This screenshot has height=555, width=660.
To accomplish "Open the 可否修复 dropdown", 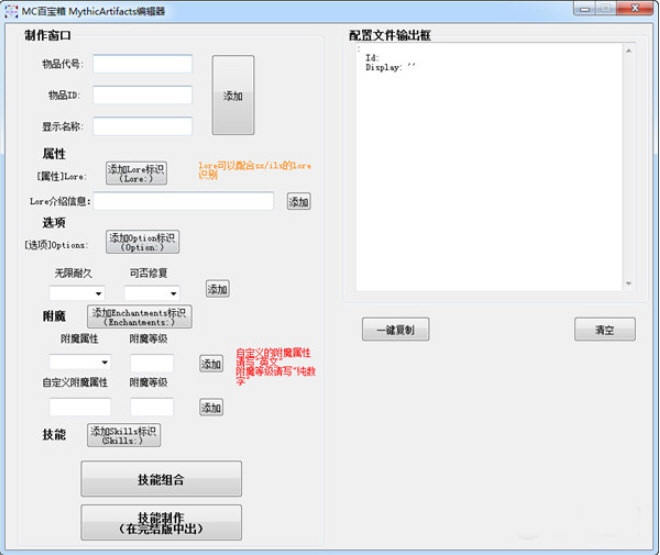I will (152, 293).
